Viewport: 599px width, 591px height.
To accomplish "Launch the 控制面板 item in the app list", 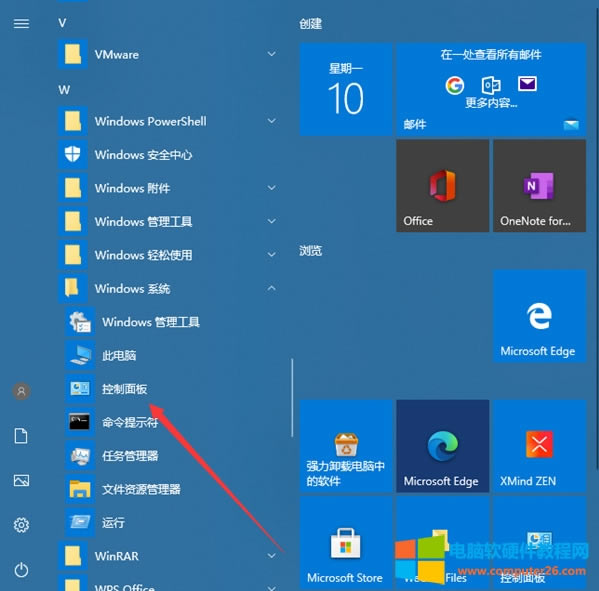I will (170, 389).
